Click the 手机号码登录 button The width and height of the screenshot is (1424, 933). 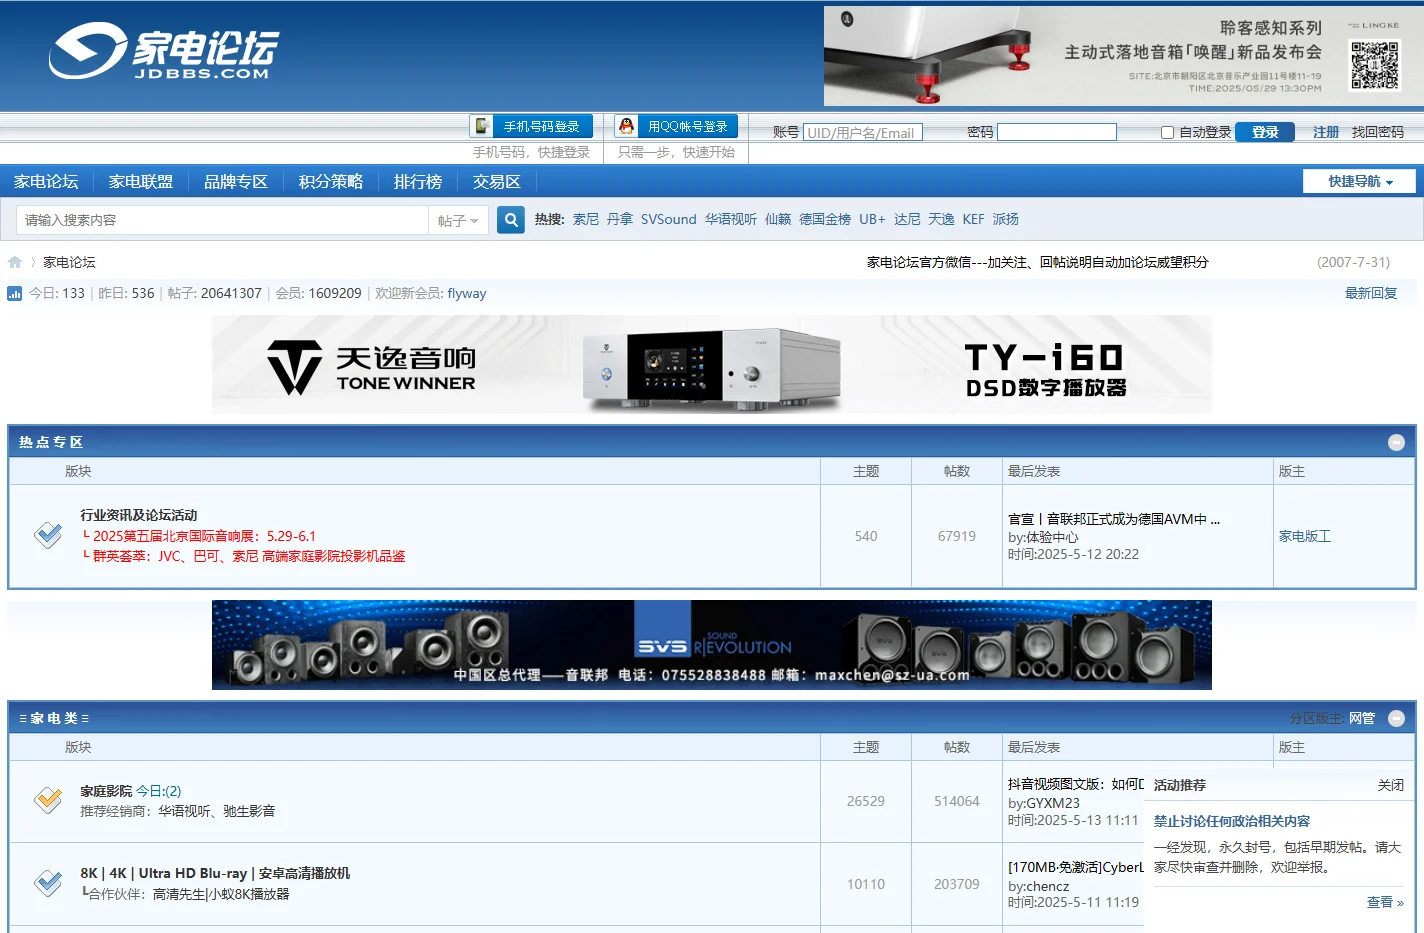point(531,126)
